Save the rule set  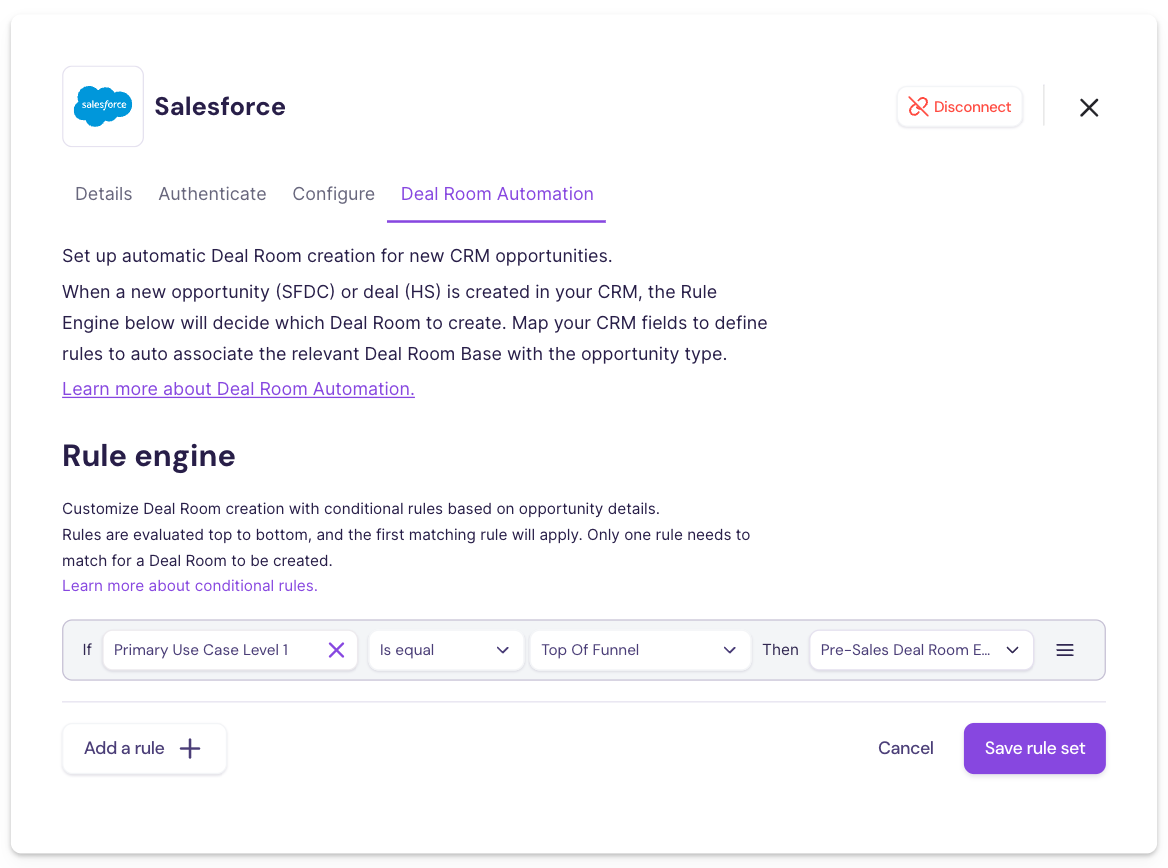(1034, 748)
